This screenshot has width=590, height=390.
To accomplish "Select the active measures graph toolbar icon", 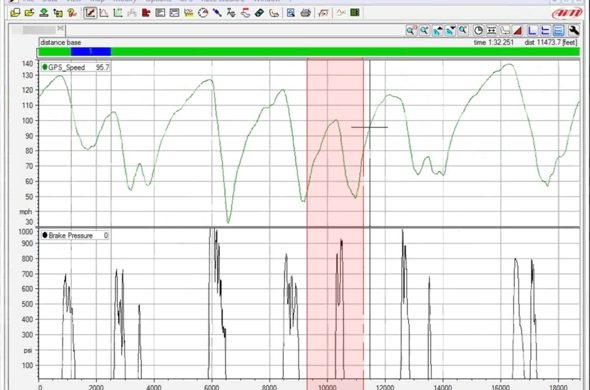I will click(90, 13).
